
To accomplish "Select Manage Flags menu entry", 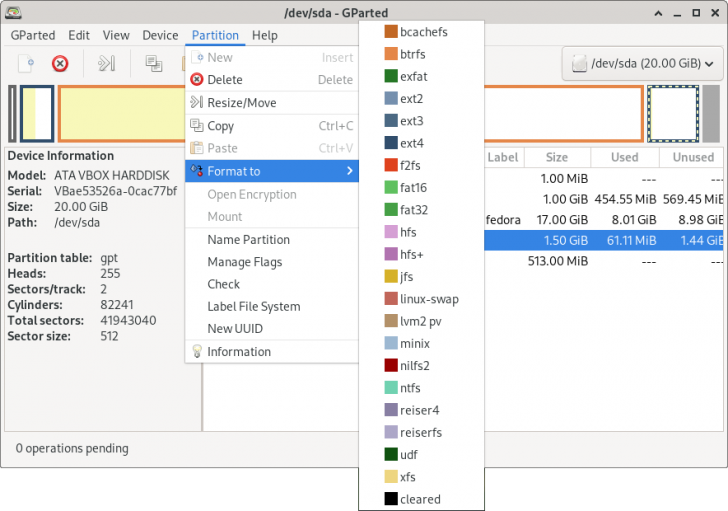I will (272, 262).
